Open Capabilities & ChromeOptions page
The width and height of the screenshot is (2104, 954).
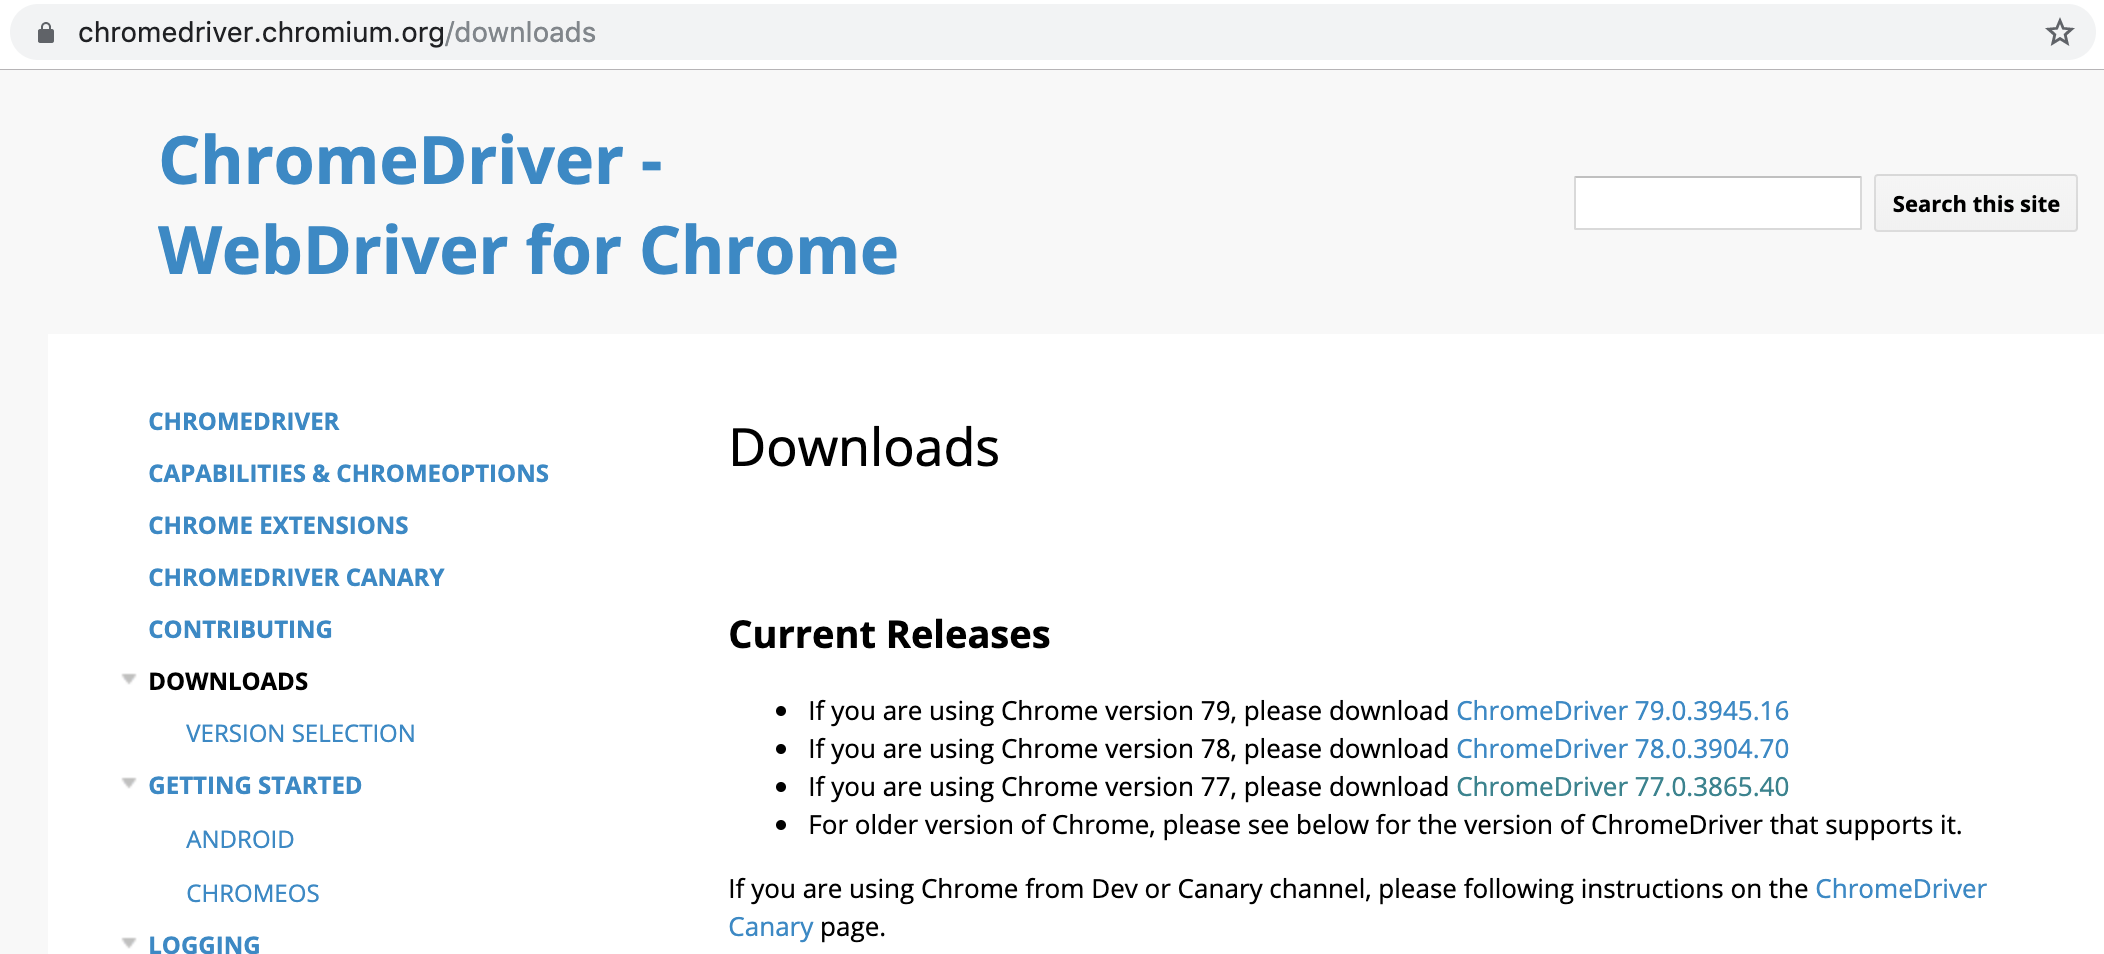click(x=348, y=473)
